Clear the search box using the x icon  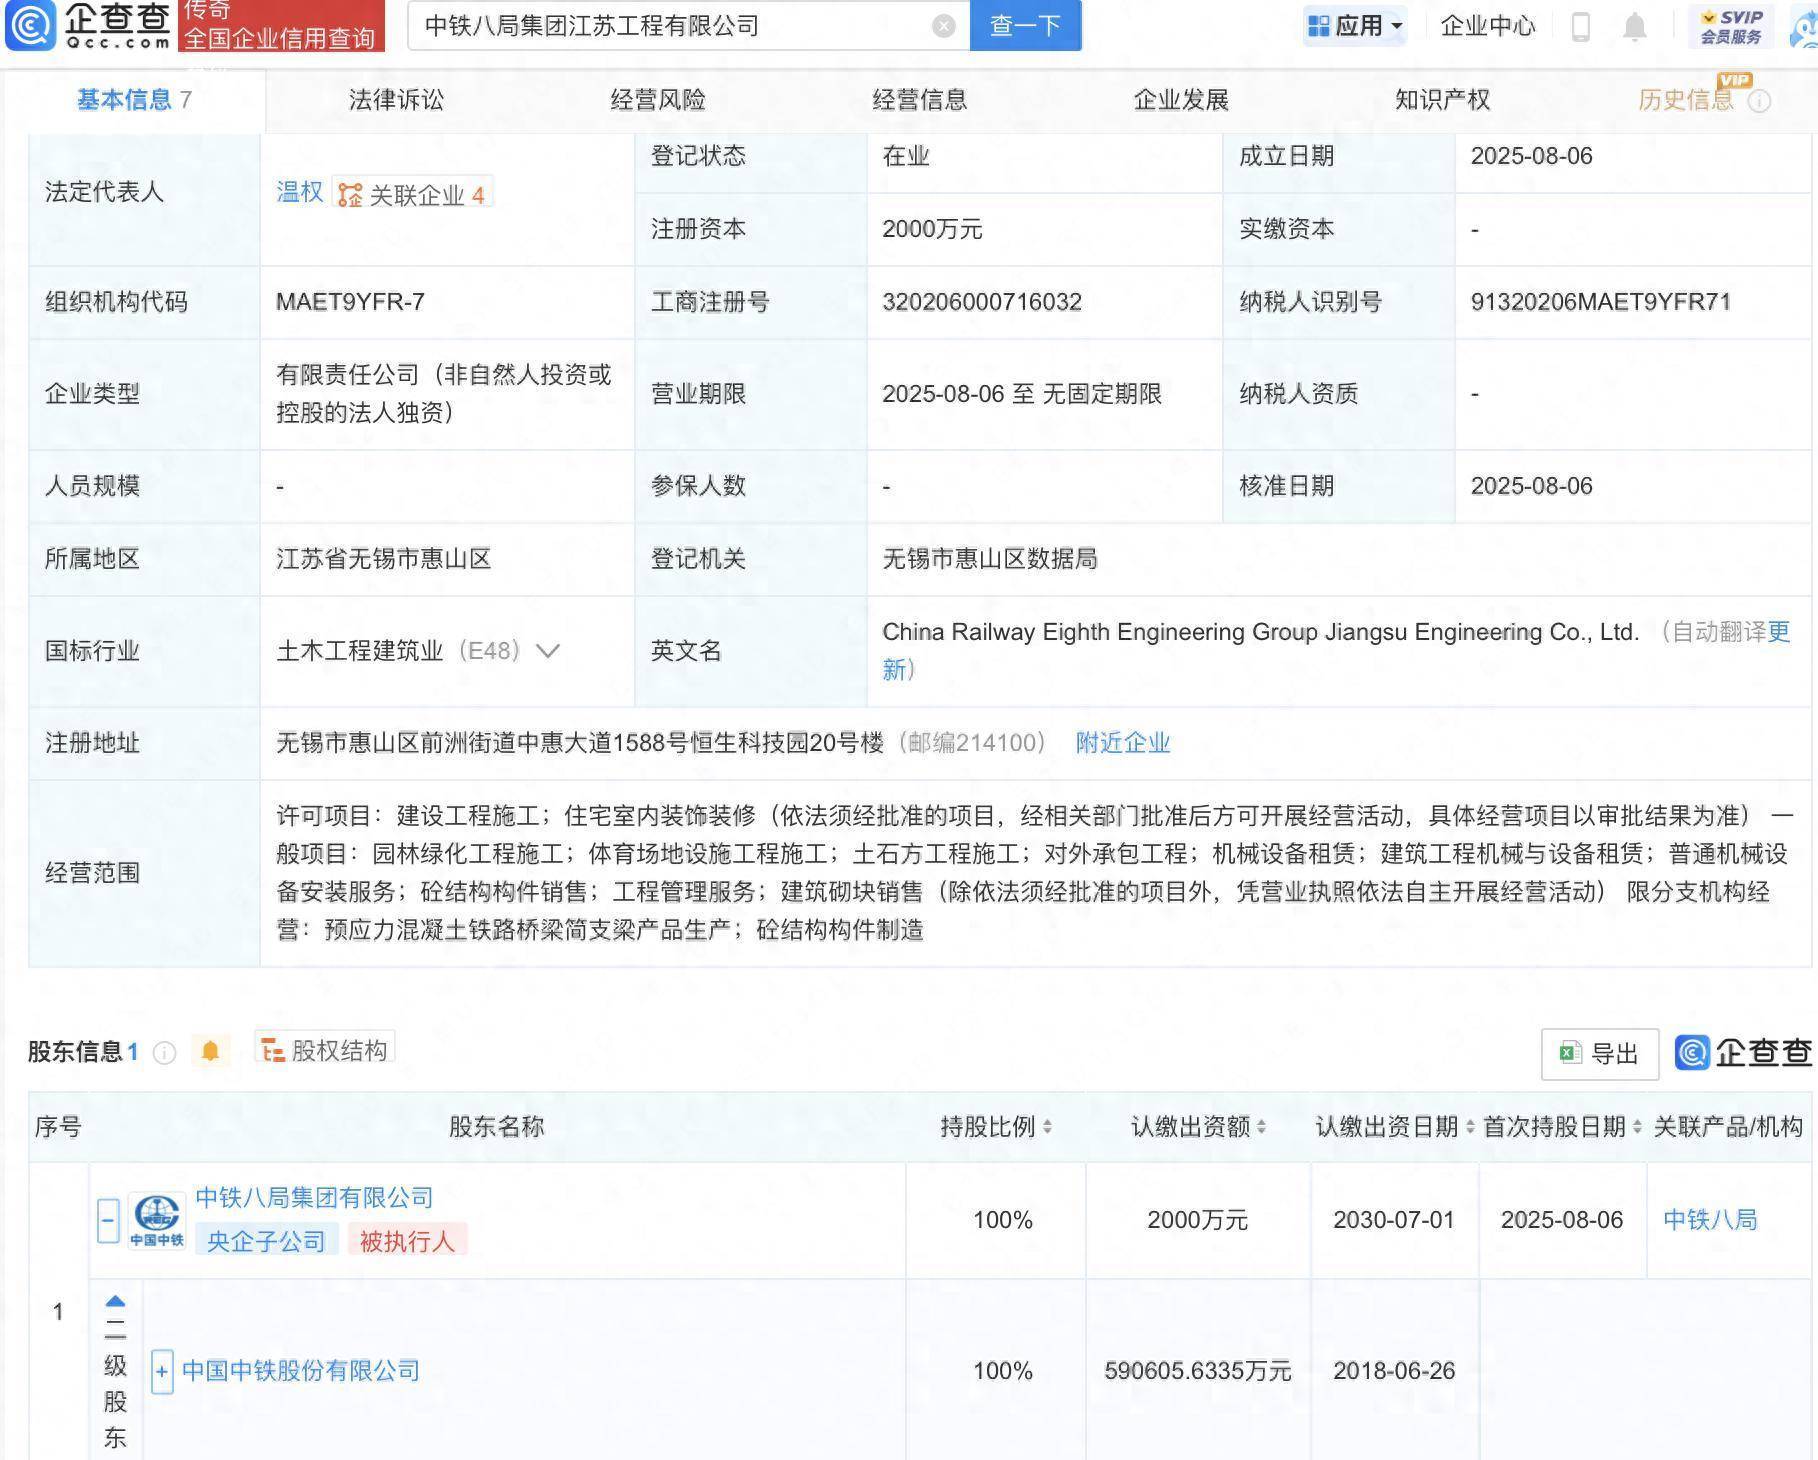[941, 26]
